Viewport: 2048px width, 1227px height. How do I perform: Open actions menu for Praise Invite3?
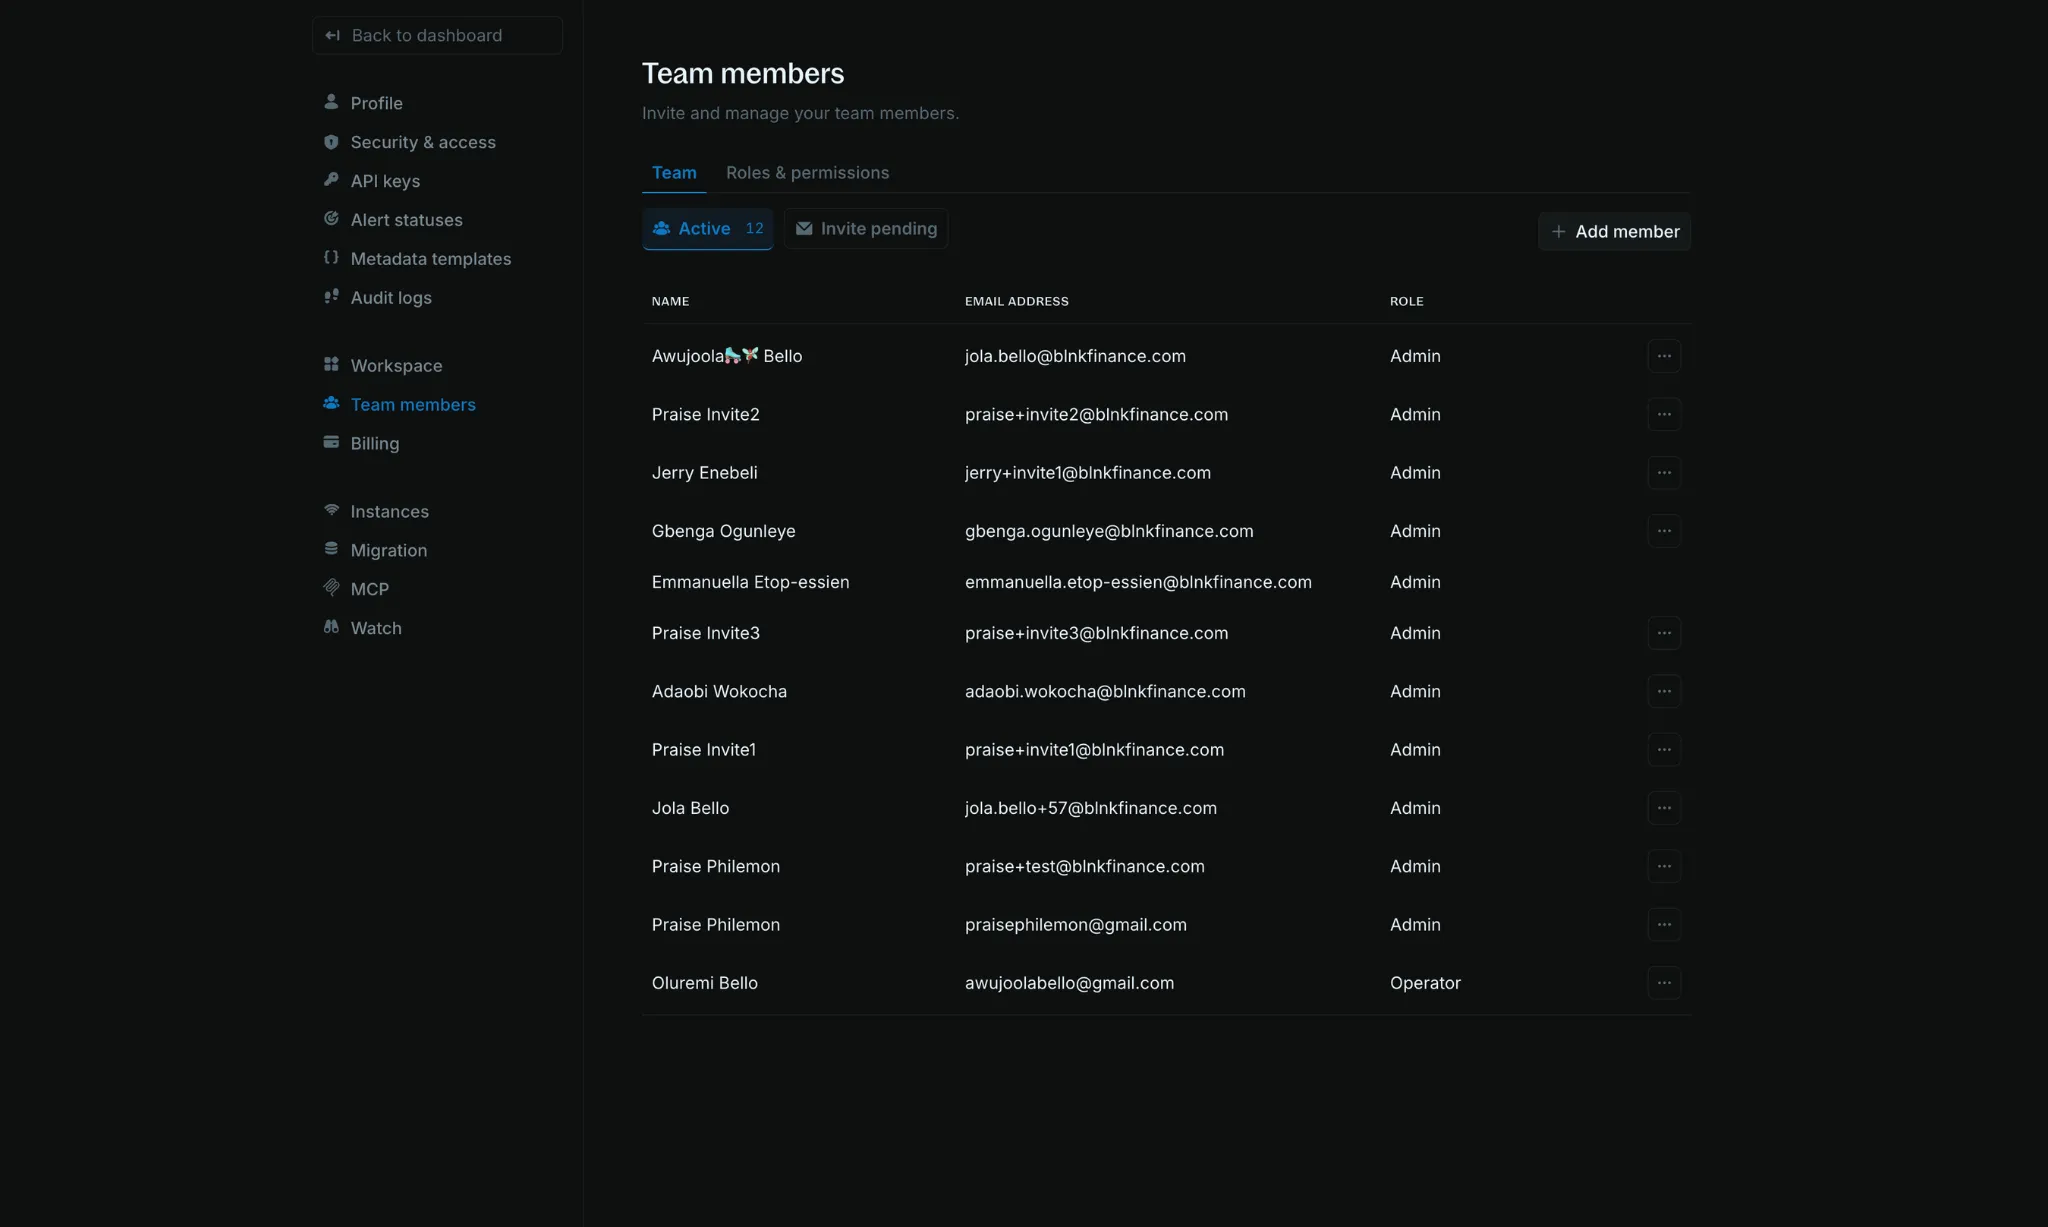point(1664,633)
